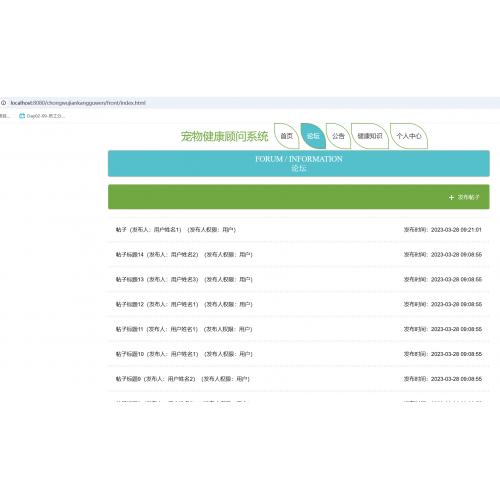This screenshot has height=500, width=500.
Task: Click the 09:21:01 publish time of first post
Action: (471, 230)
